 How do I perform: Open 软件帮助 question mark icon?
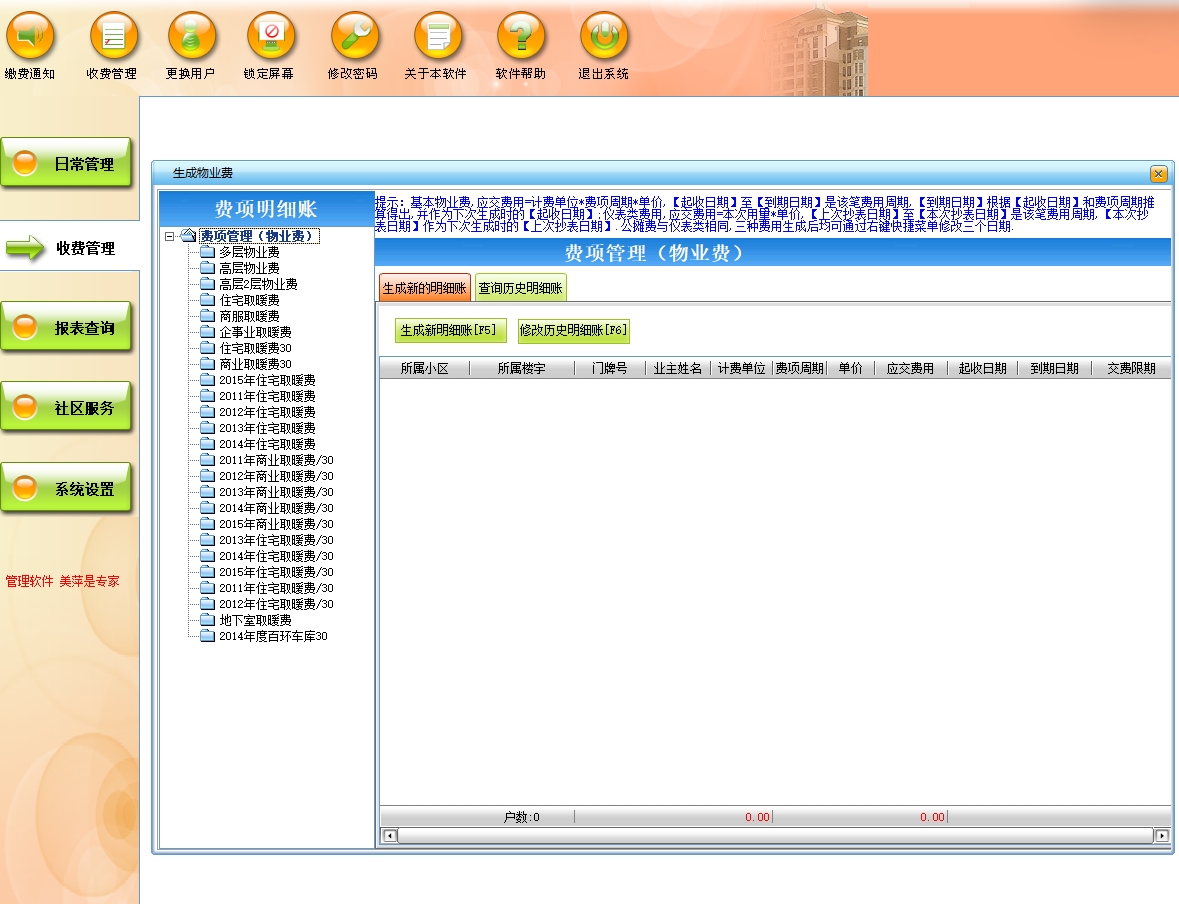pyautogui.click(x=521, y=38)
